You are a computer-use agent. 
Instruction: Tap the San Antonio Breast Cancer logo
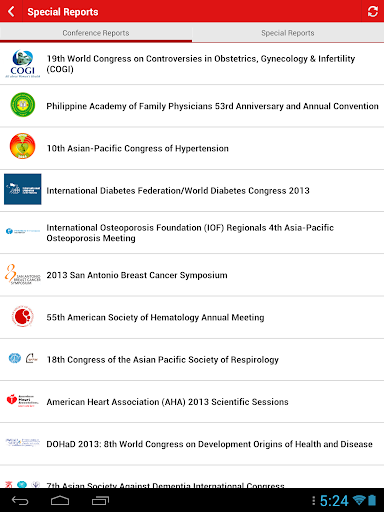coord(23,274)
